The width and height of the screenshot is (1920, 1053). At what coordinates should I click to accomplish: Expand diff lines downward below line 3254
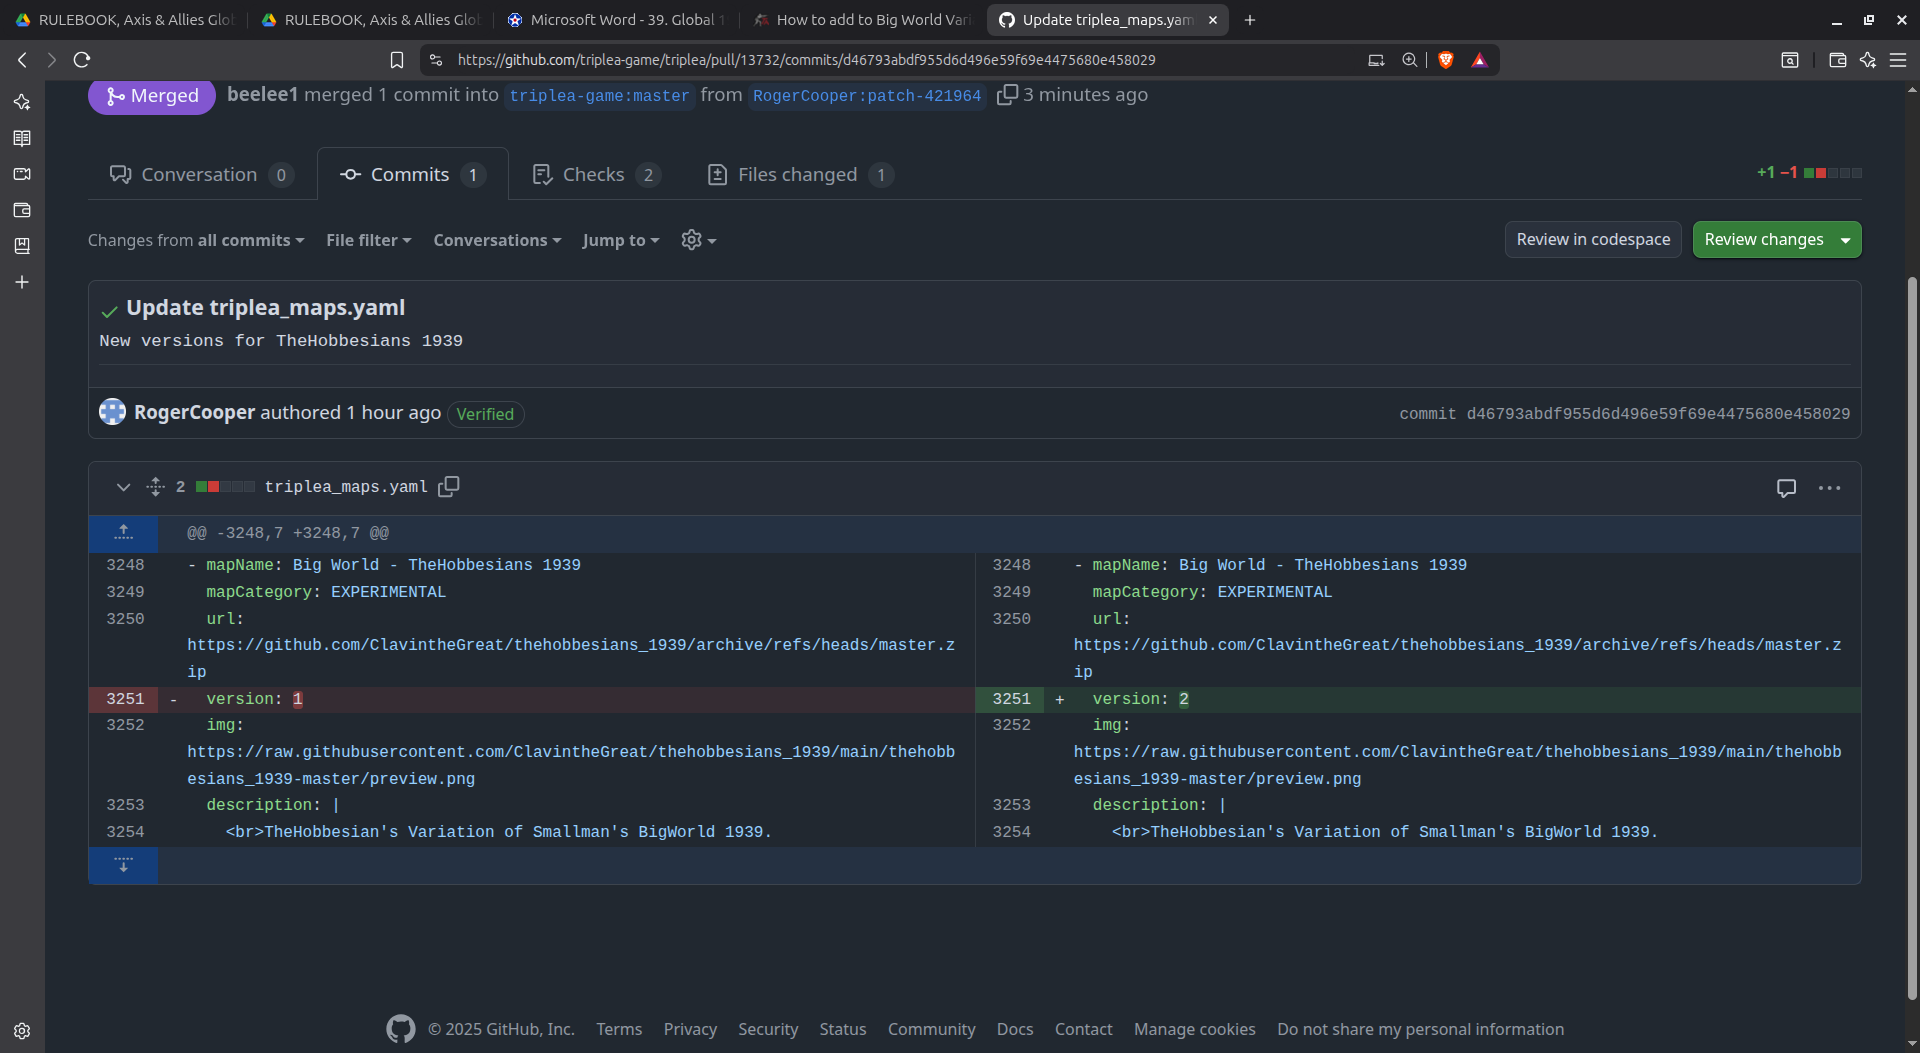123,865
